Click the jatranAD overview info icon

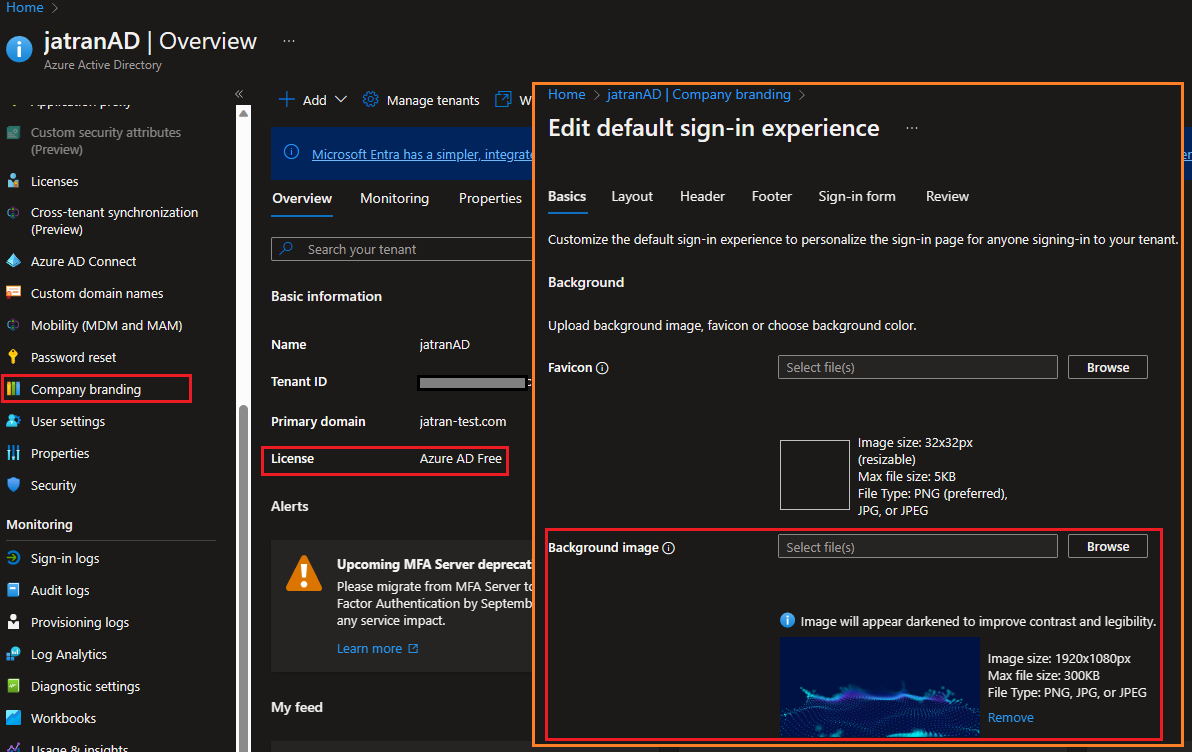point(19,49)
